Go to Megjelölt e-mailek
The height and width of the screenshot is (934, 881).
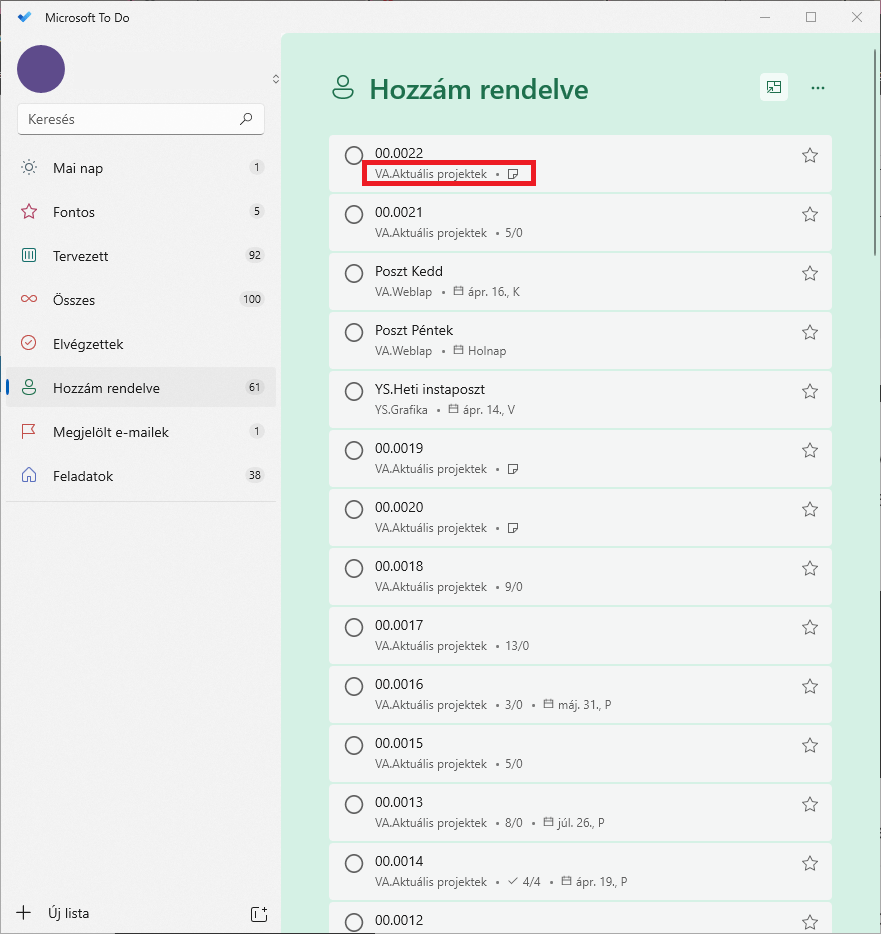[110, 432]
